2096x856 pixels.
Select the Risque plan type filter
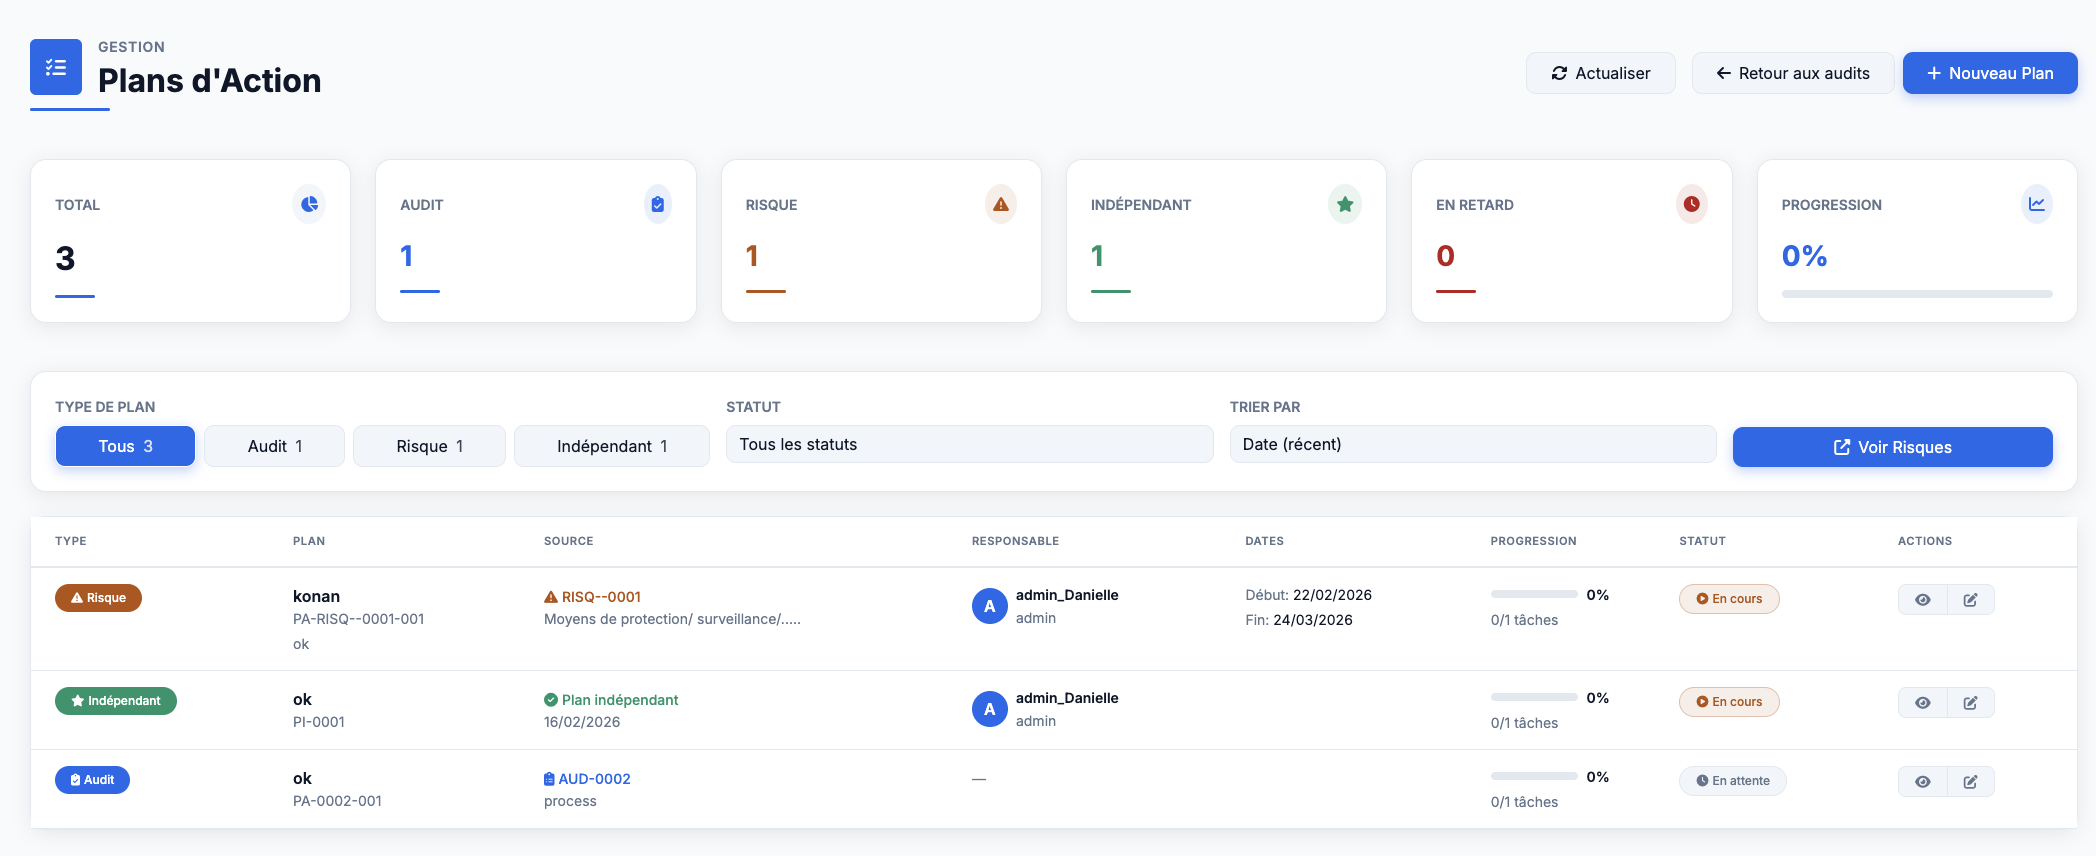pyautogui.click(x=429, y=446)
